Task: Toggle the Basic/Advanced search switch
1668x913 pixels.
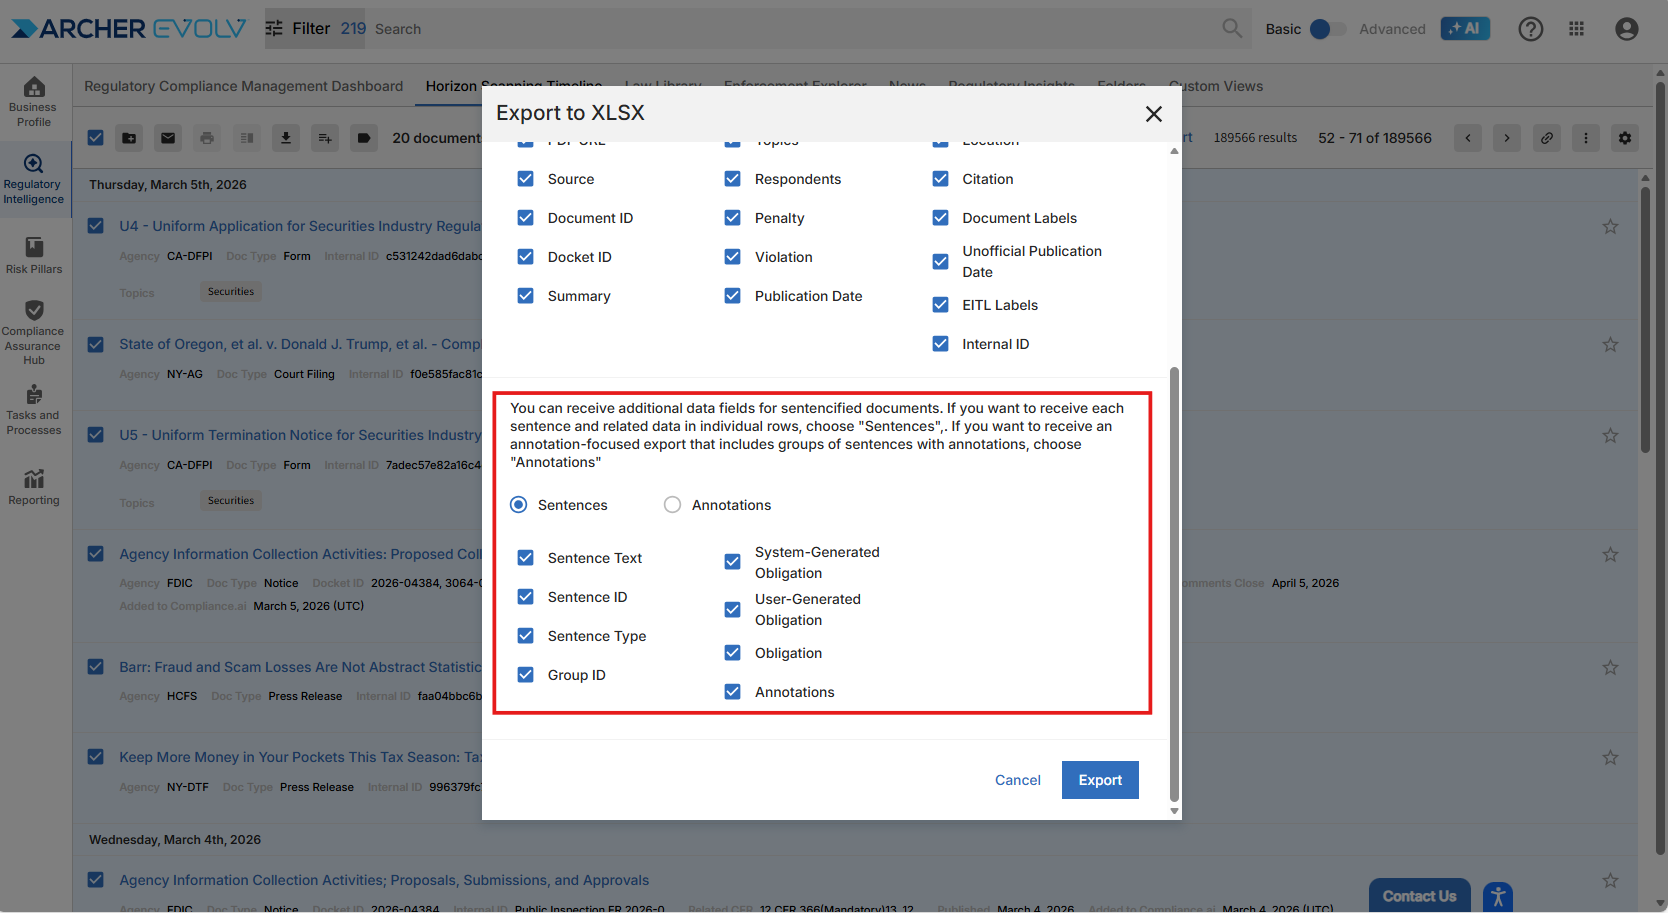Action: point(1327,29)
